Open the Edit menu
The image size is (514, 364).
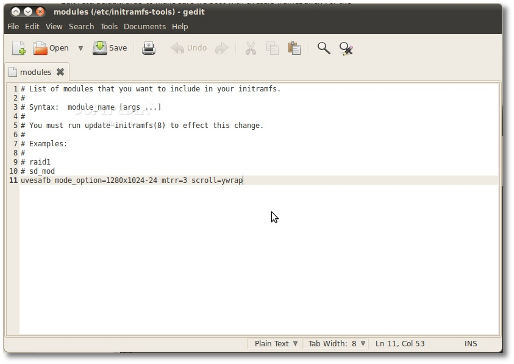coord(32,26)
